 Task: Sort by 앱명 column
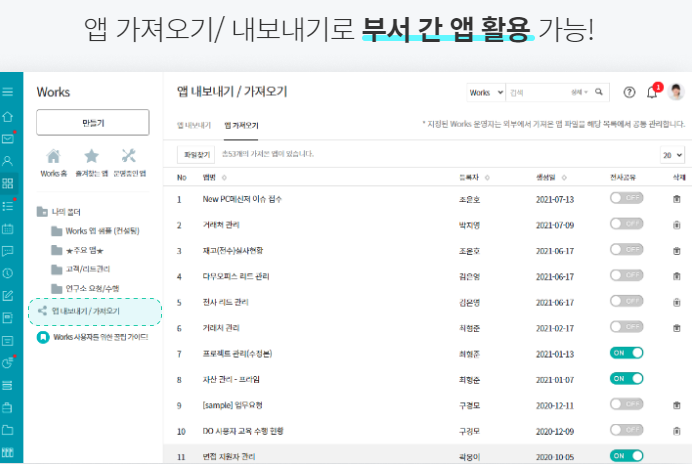point(214,177)
